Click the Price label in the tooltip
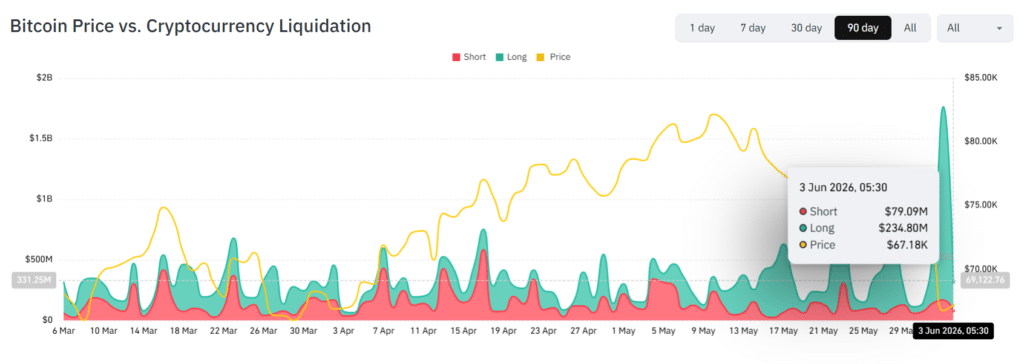Screen dimensions: 1024x364 coord(822,245)
